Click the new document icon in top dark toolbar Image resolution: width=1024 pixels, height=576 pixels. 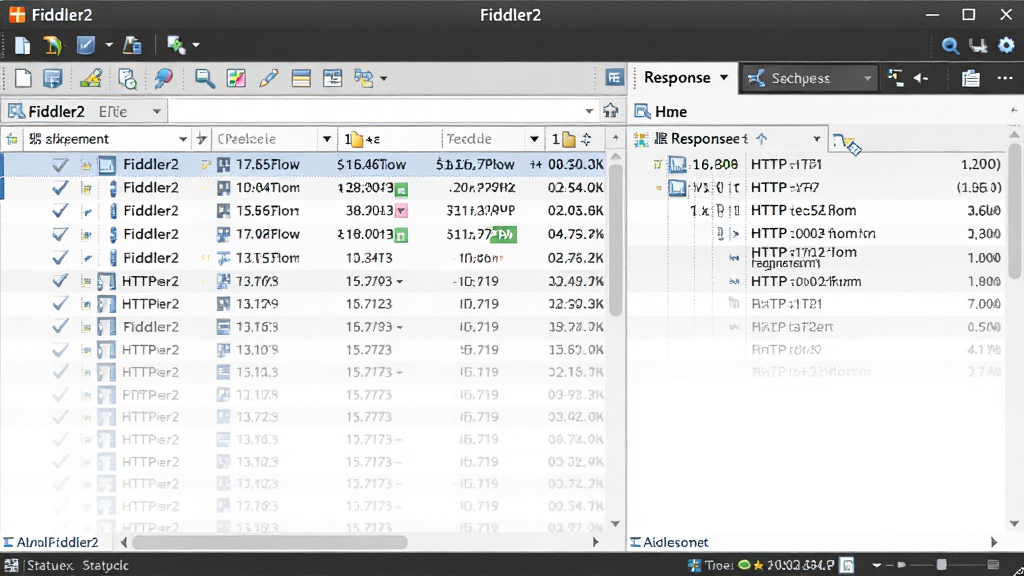tap(22, 45)
